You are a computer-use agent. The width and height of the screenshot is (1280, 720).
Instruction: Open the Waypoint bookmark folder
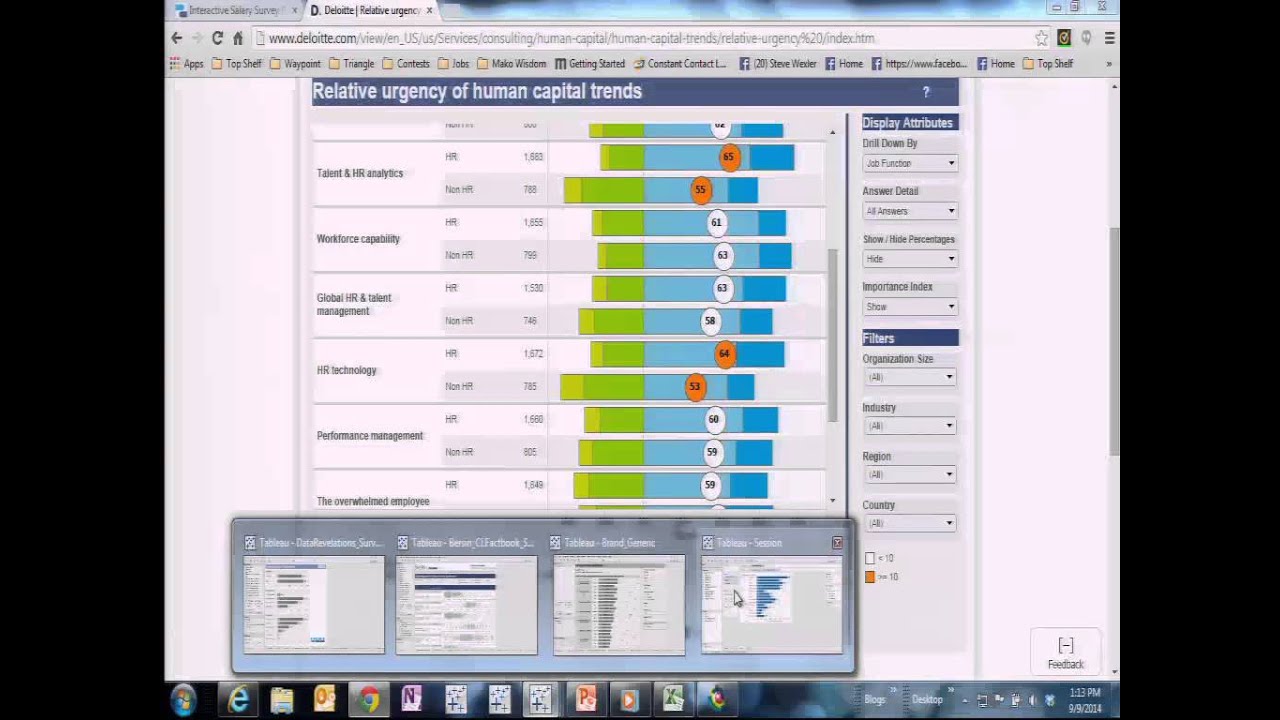[295, 64]
